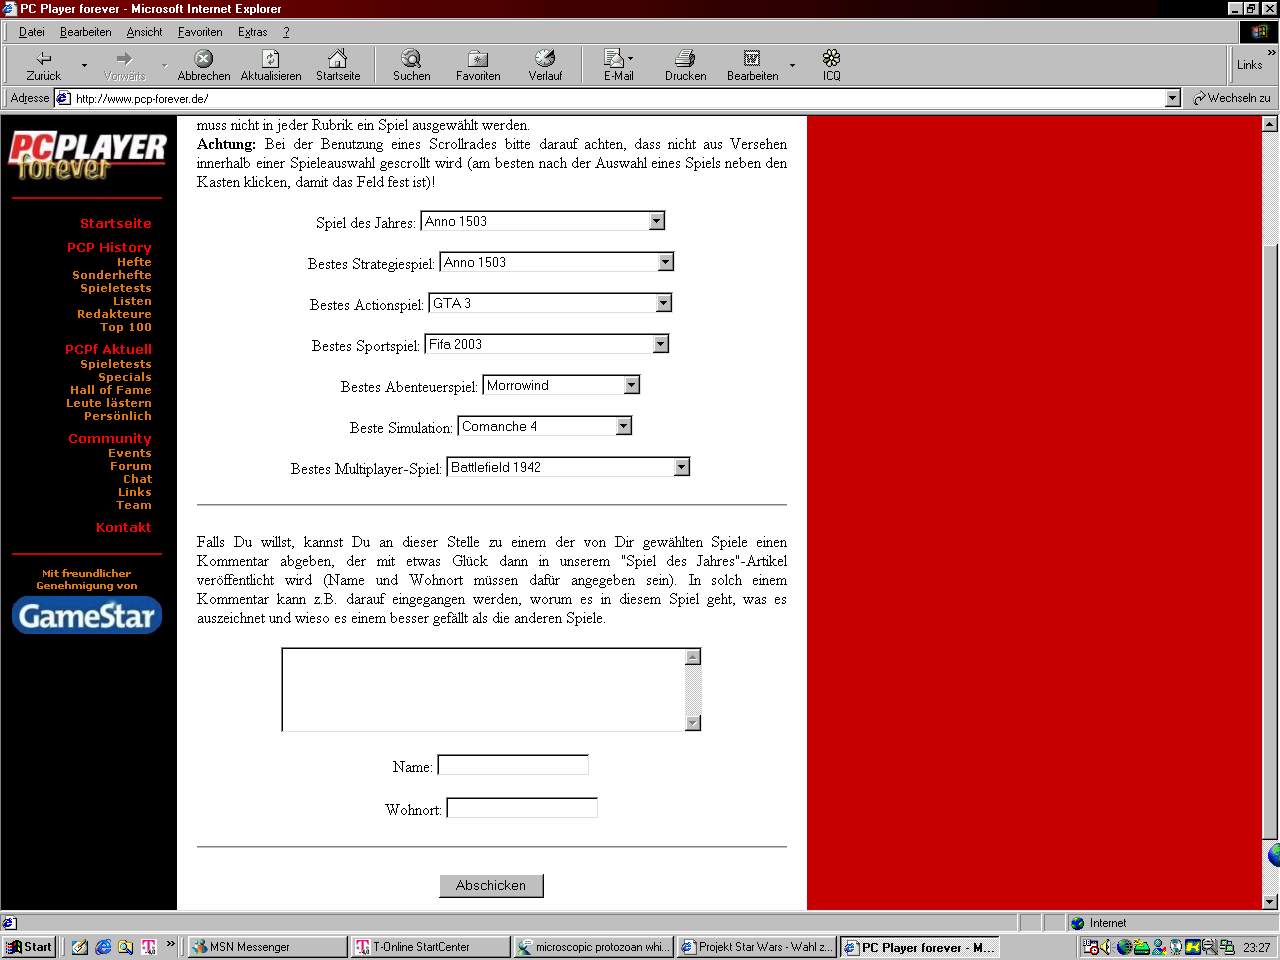Open the Hefte sidebar link
The width and height of the screenshot is (1280, 960).
(134, 262)
